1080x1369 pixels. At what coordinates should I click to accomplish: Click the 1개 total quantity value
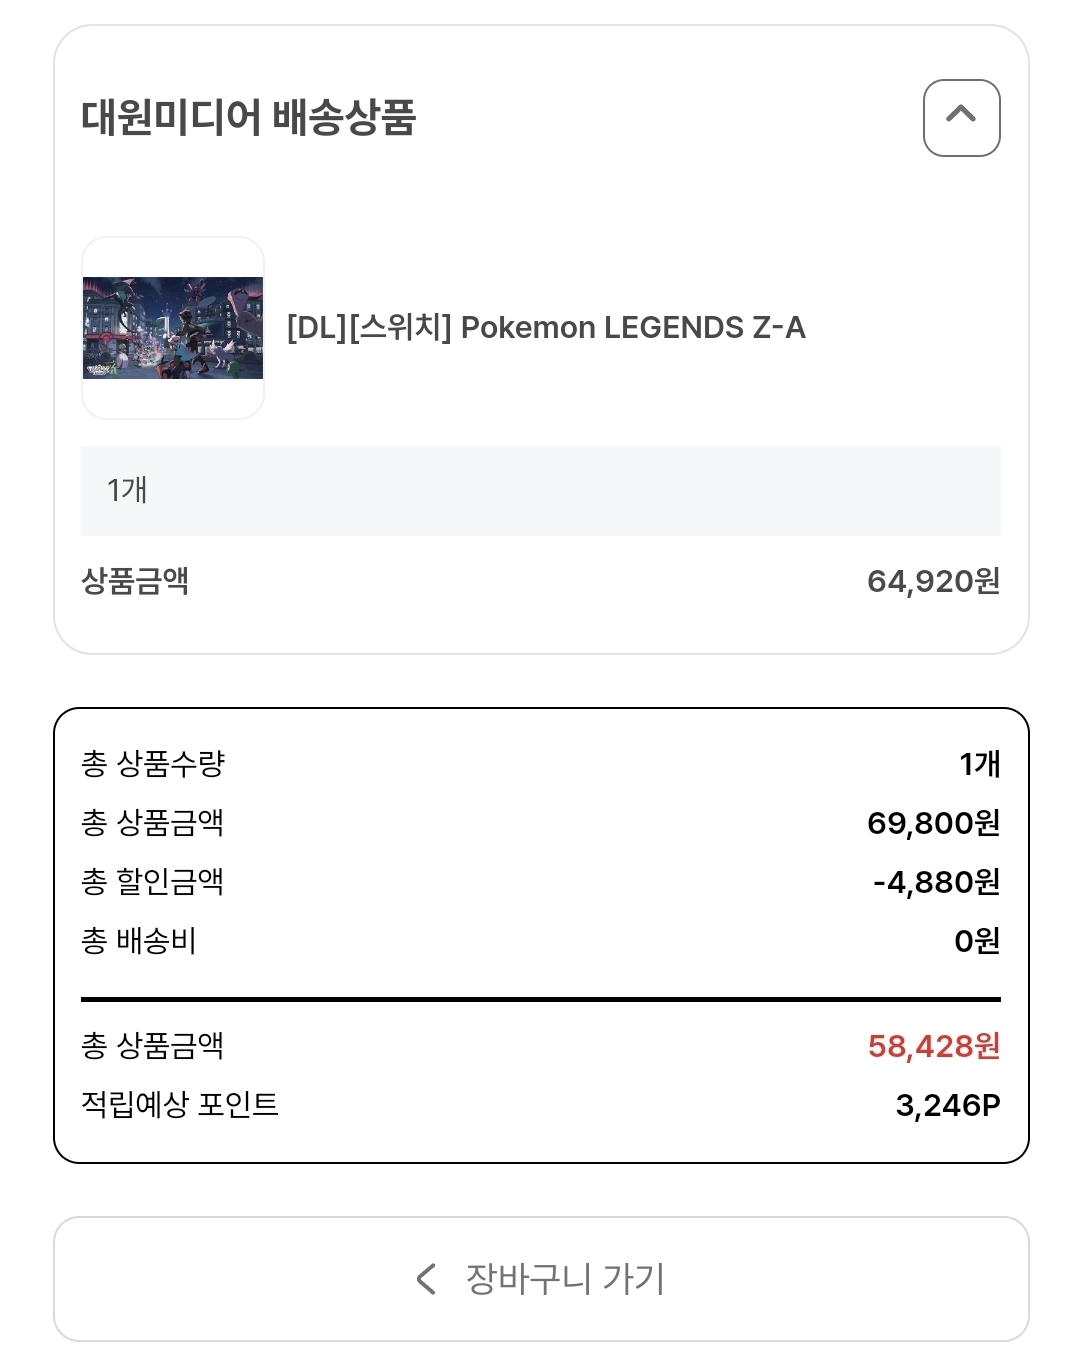(x=979, y=764)
